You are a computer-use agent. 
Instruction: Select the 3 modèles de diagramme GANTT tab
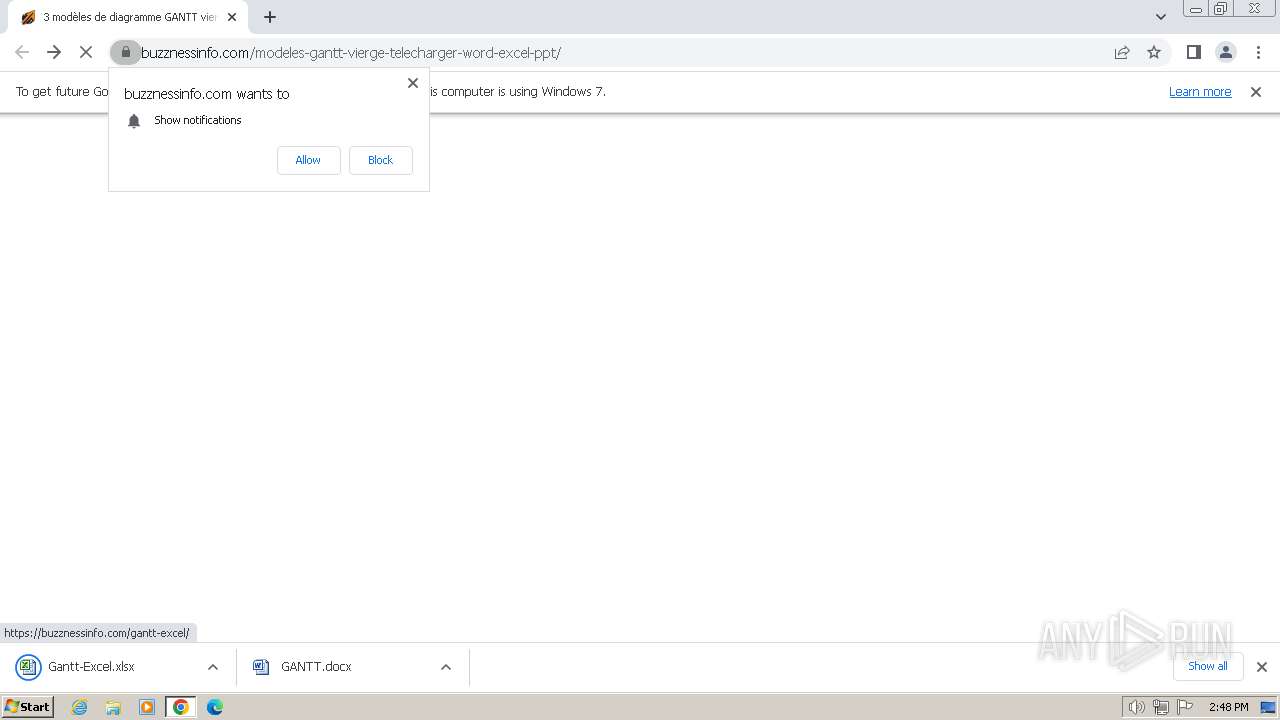click(x=128, y=17)
